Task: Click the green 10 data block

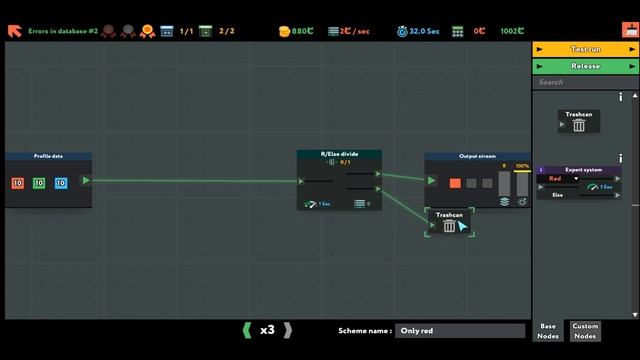Action: click(x=39, y=183)
